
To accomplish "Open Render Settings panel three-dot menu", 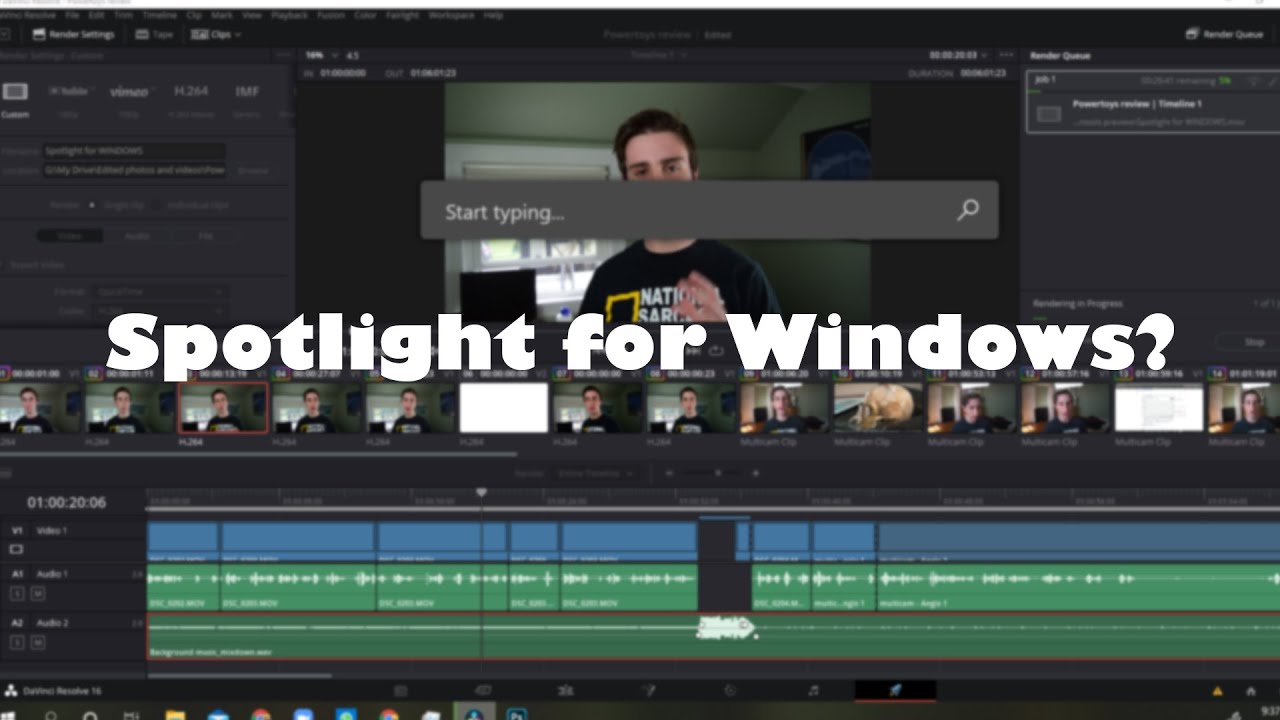I will coord(283,56).
